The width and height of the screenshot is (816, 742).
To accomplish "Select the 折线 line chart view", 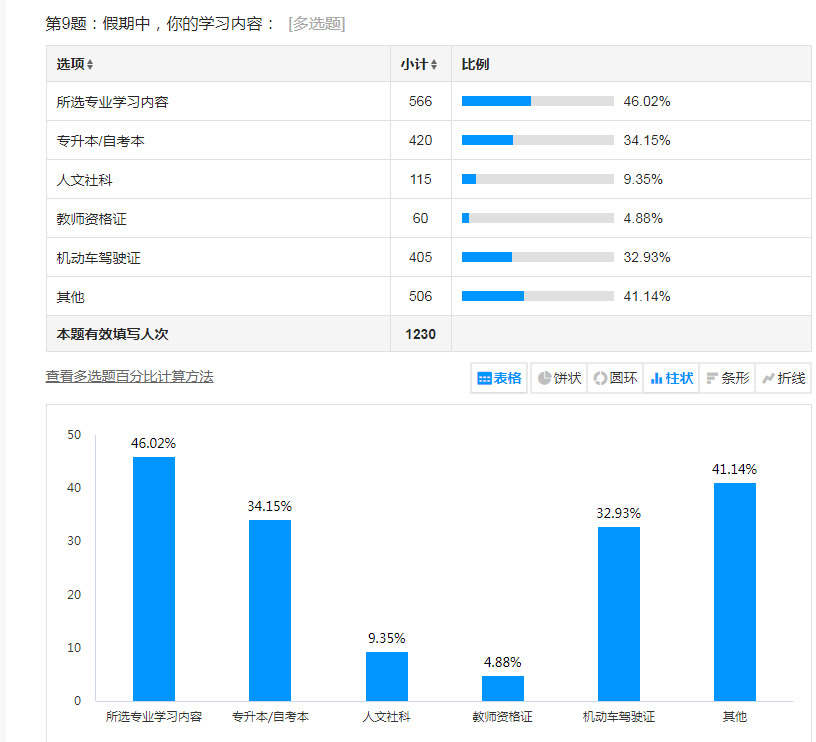I will [x=783, y=378].
